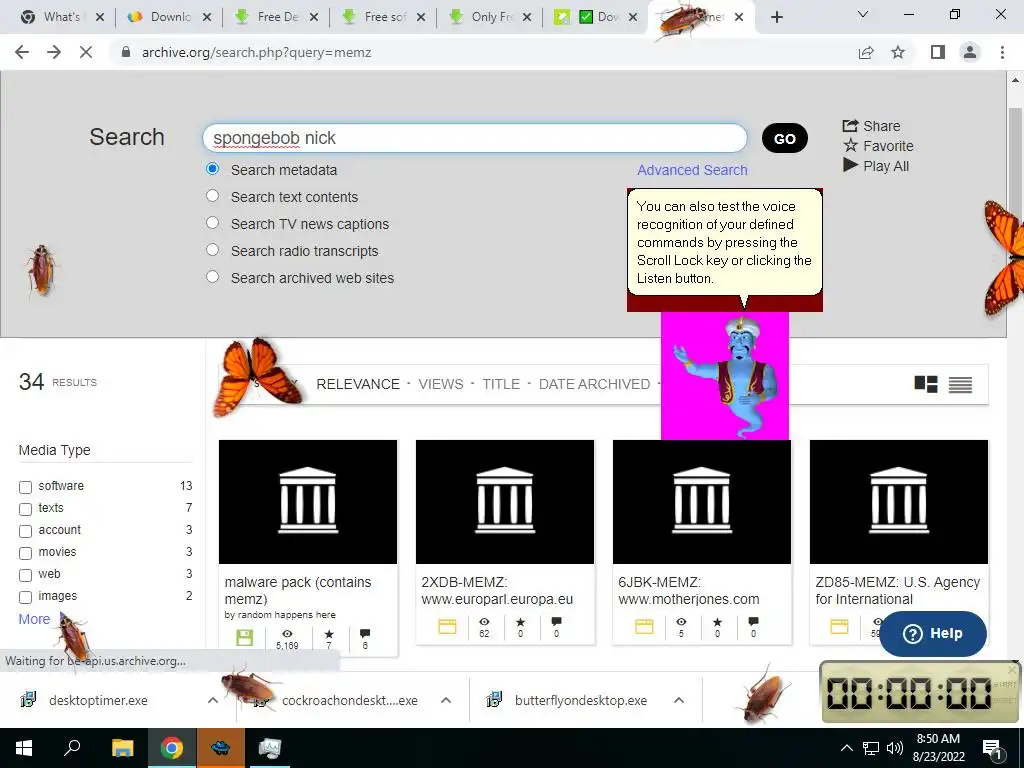Click the web icon on 2XDB-MEMZ card

click(447, 627)
